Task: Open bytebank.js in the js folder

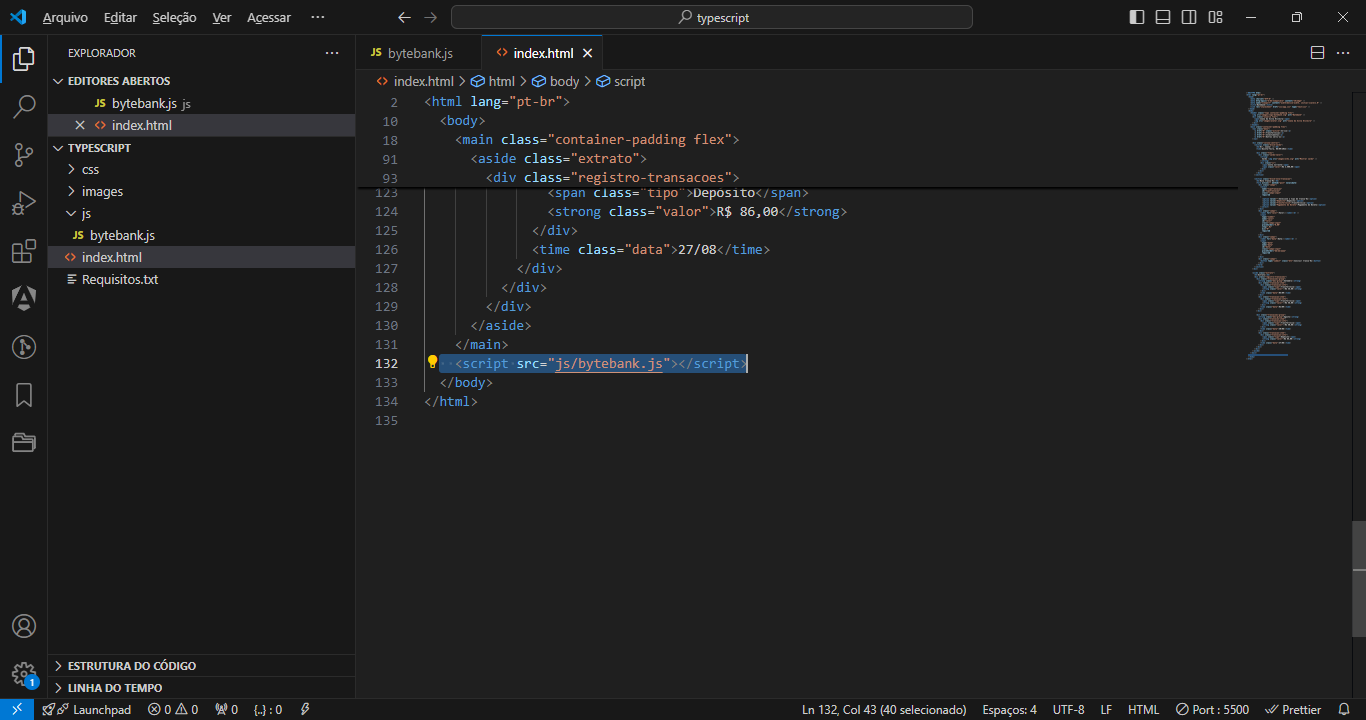Action: (201, 235)
